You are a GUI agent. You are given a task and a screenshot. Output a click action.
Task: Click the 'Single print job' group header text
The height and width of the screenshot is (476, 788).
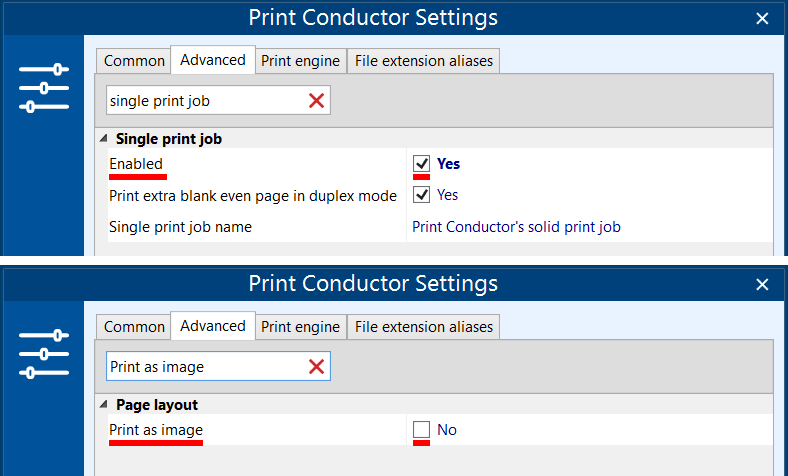(169, 139)
